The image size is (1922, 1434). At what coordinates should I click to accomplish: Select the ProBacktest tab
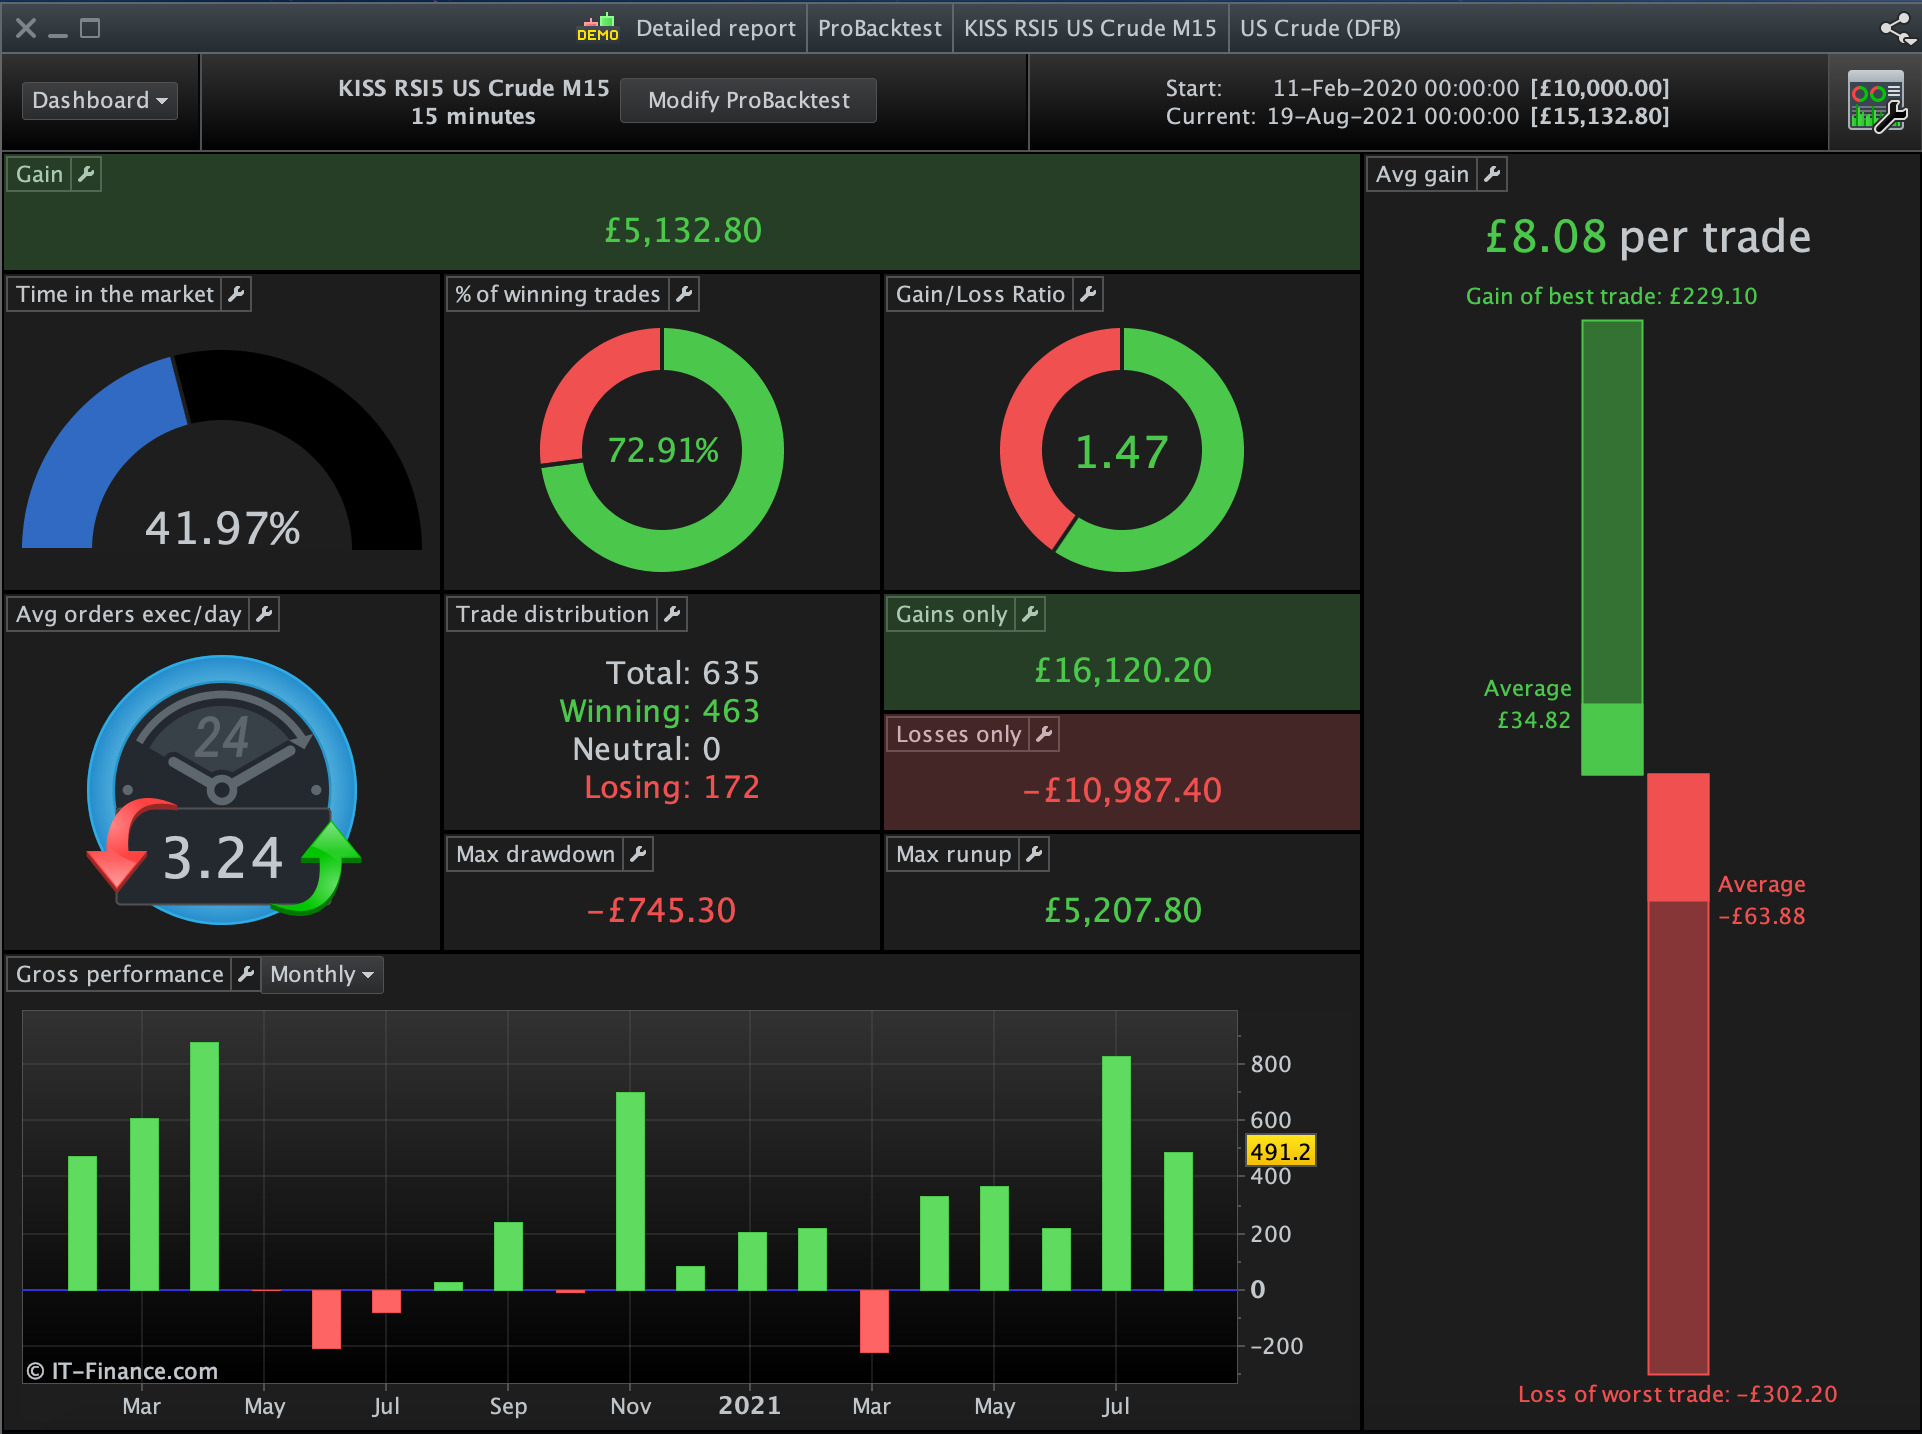click(x=879, y=28)
